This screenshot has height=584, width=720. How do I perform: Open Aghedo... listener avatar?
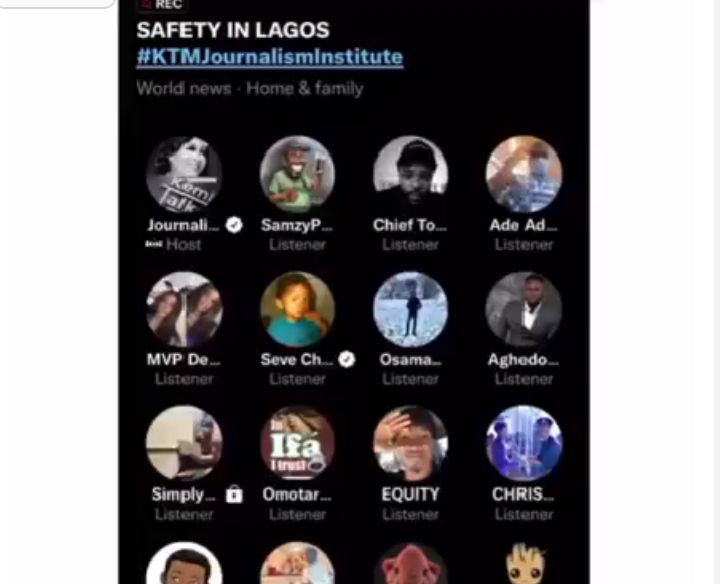[x=524, y=309]
